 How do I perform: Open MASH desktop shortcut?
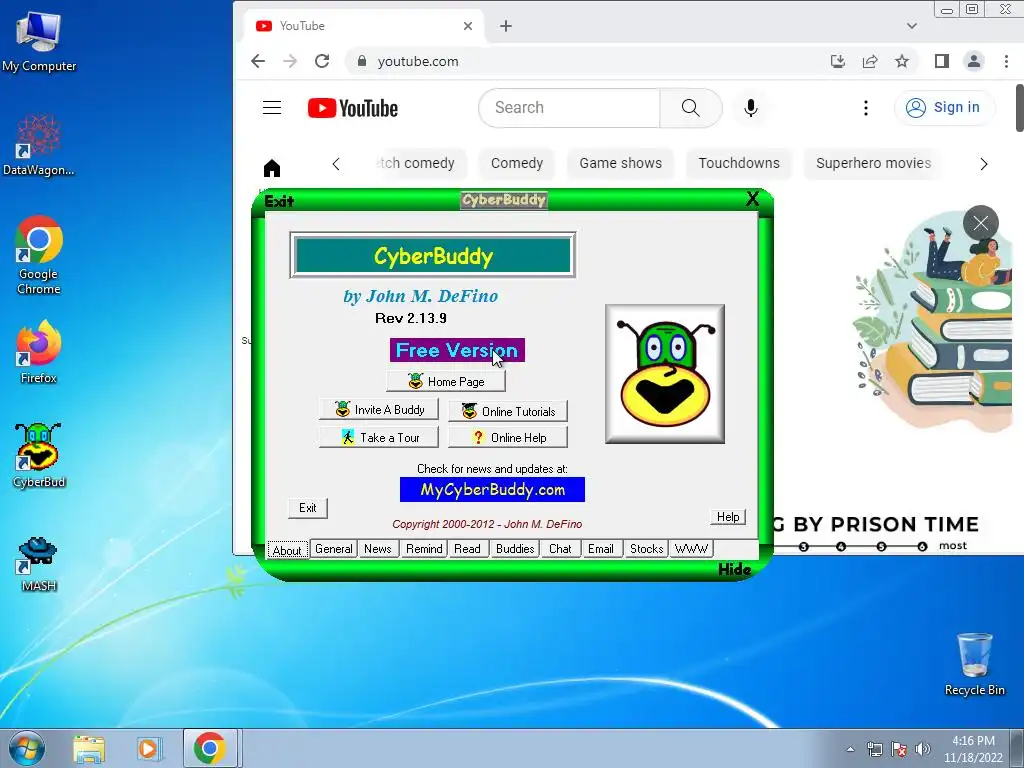(39, 563)
